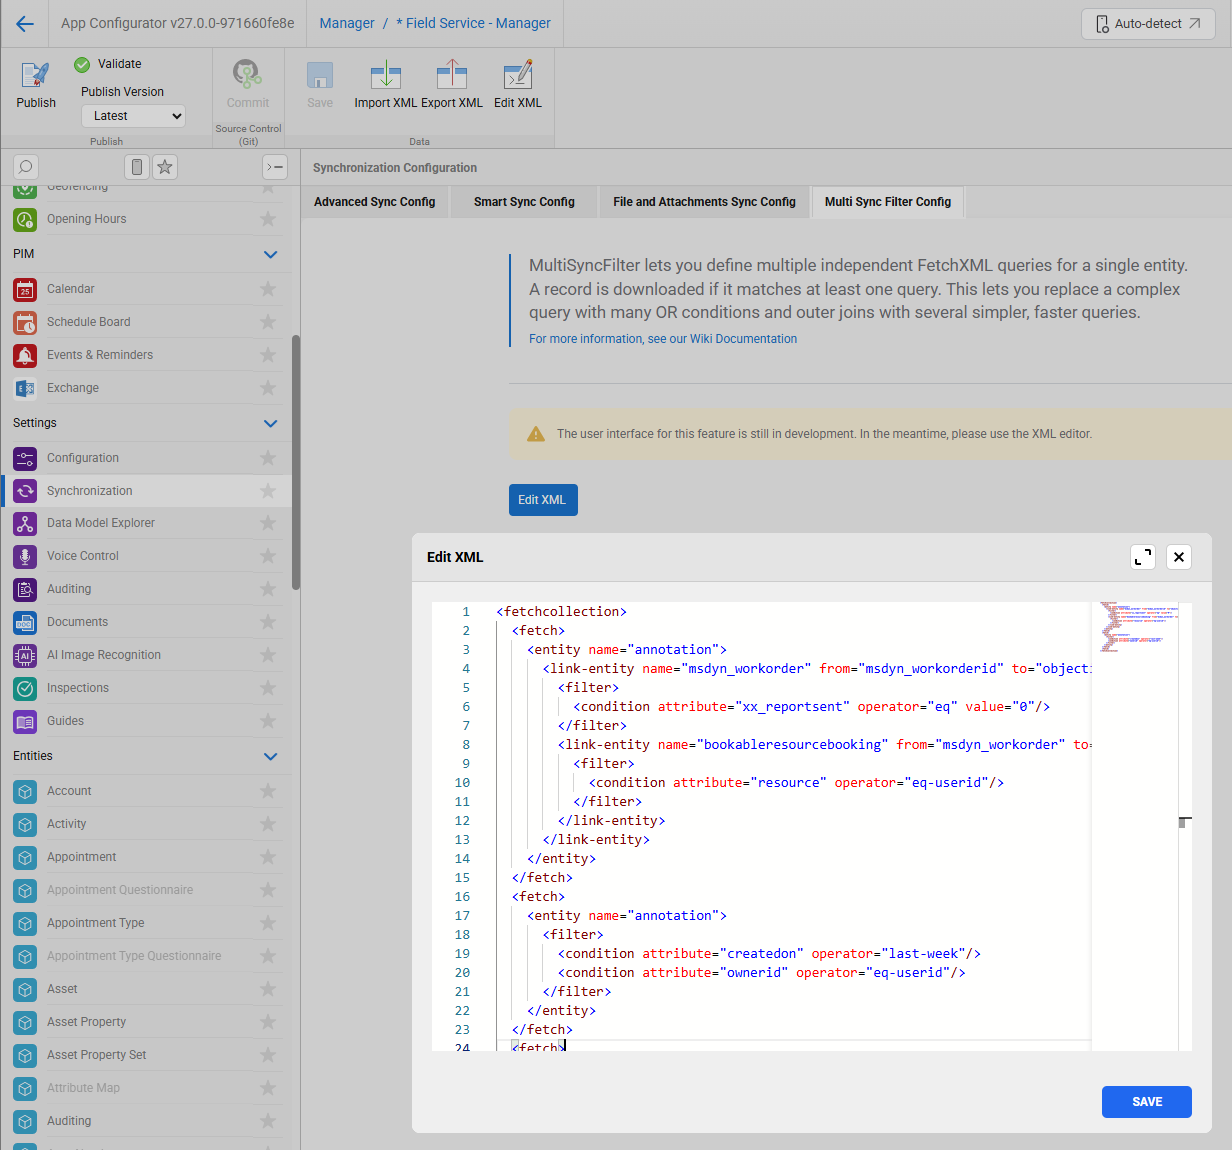Click the Export XML icon

pos(452,75)
